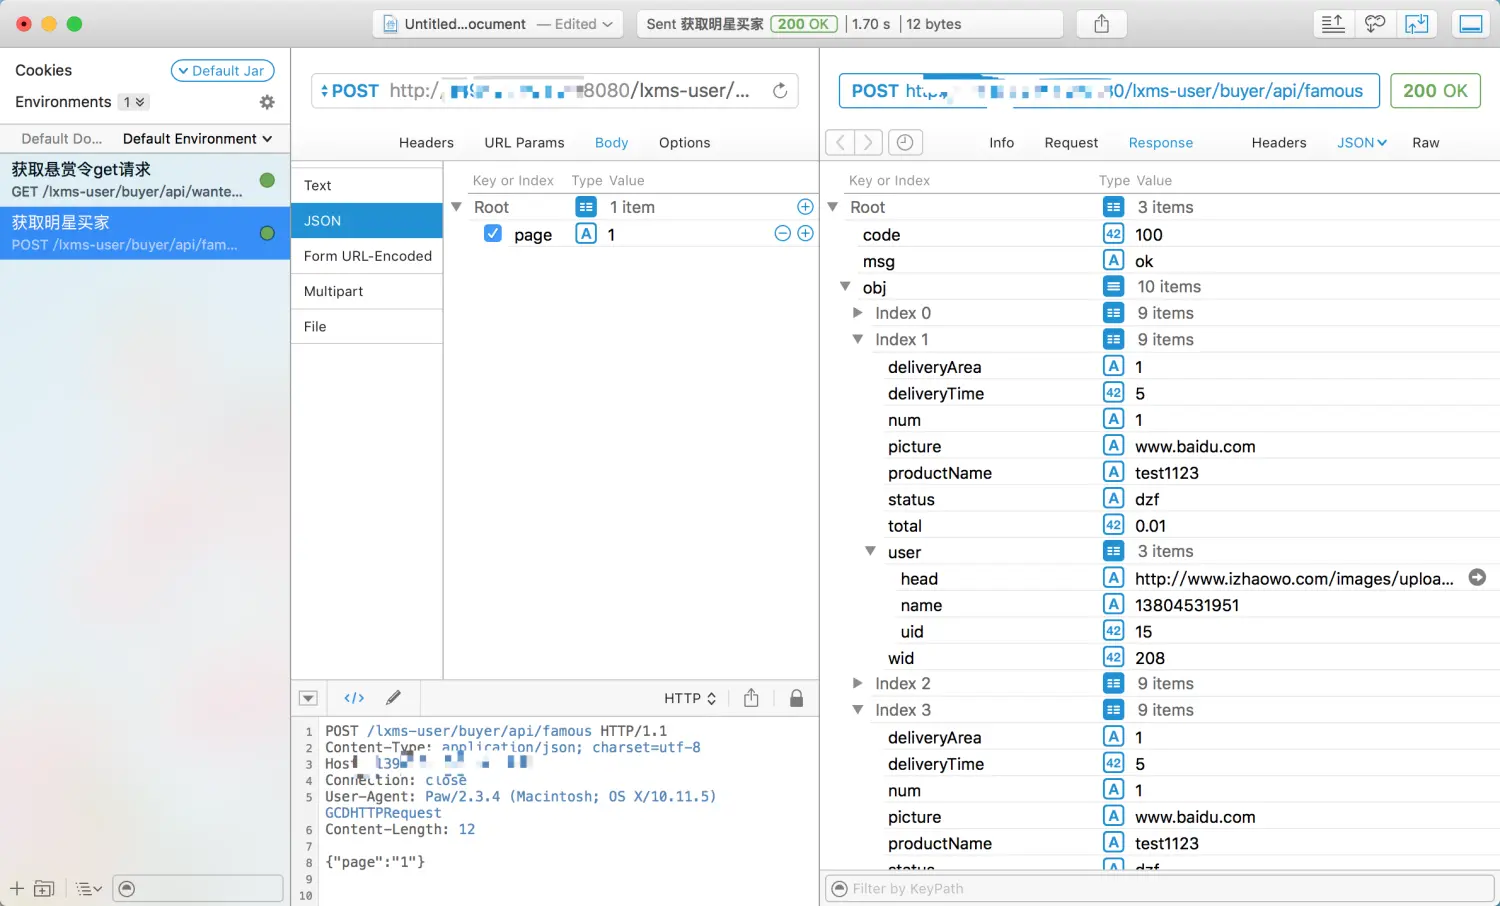Toggle the panel layout icon at top right

(1471, 24)
